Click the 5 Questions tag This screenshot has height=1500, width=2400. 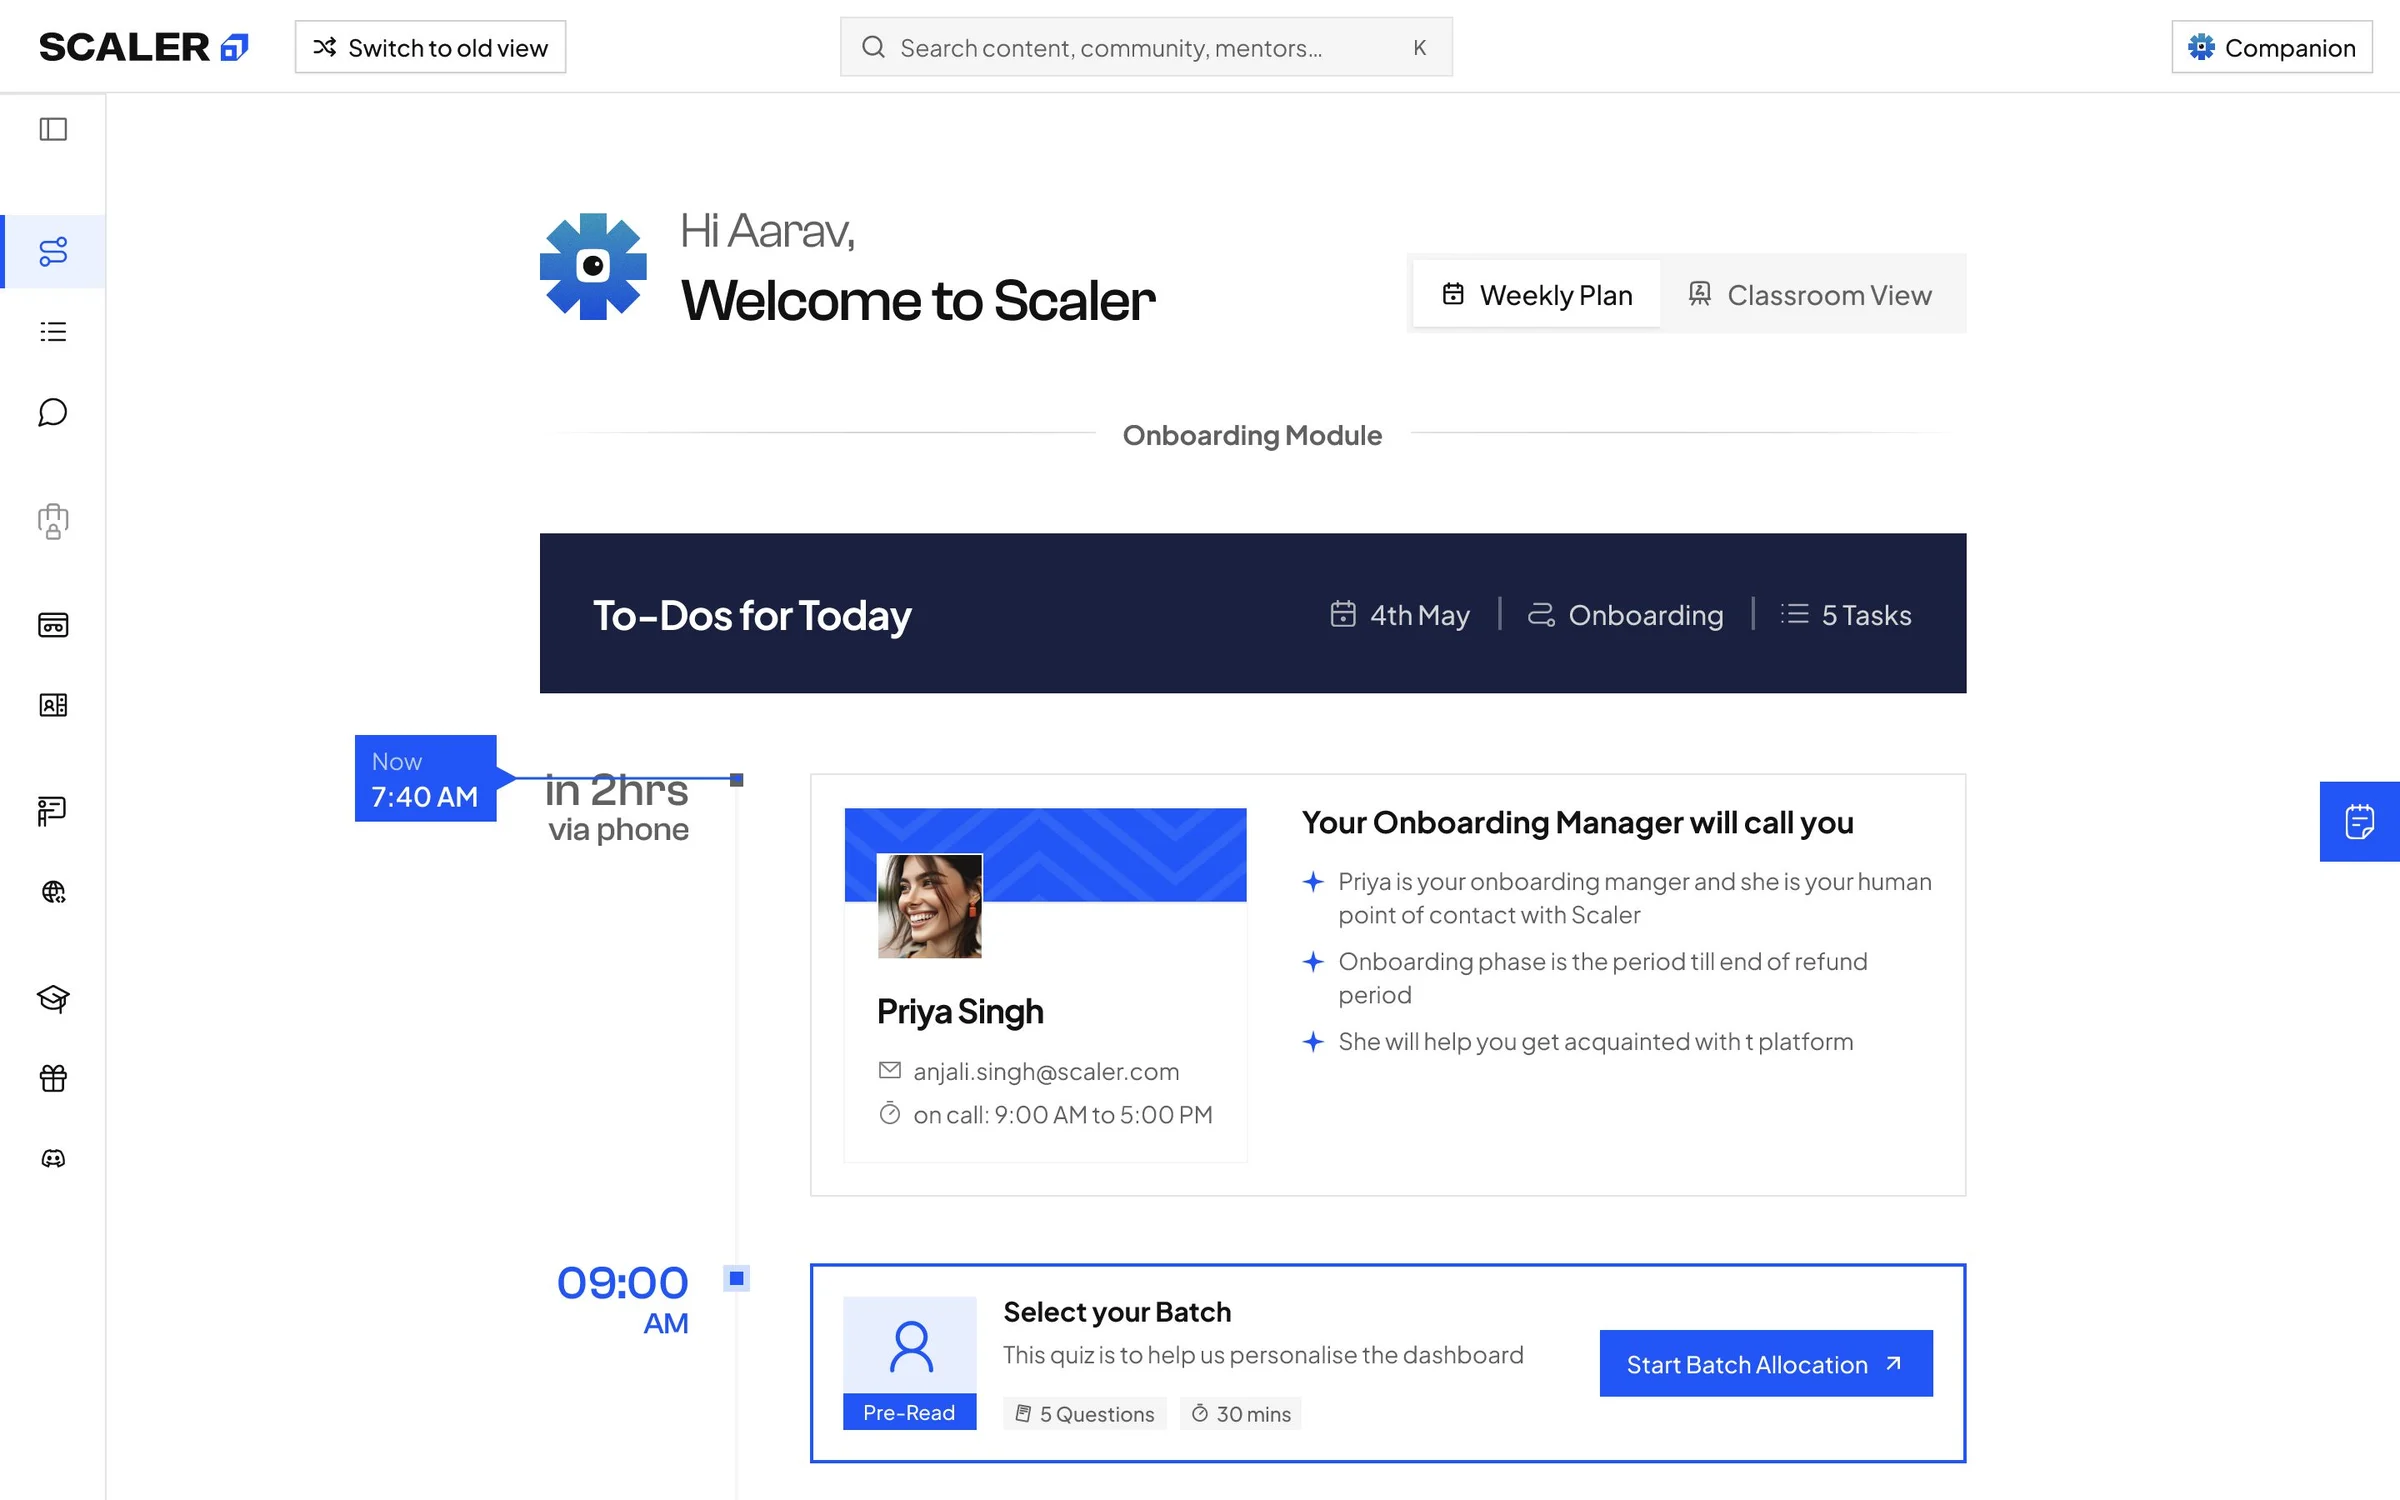coord(1085,1413)
